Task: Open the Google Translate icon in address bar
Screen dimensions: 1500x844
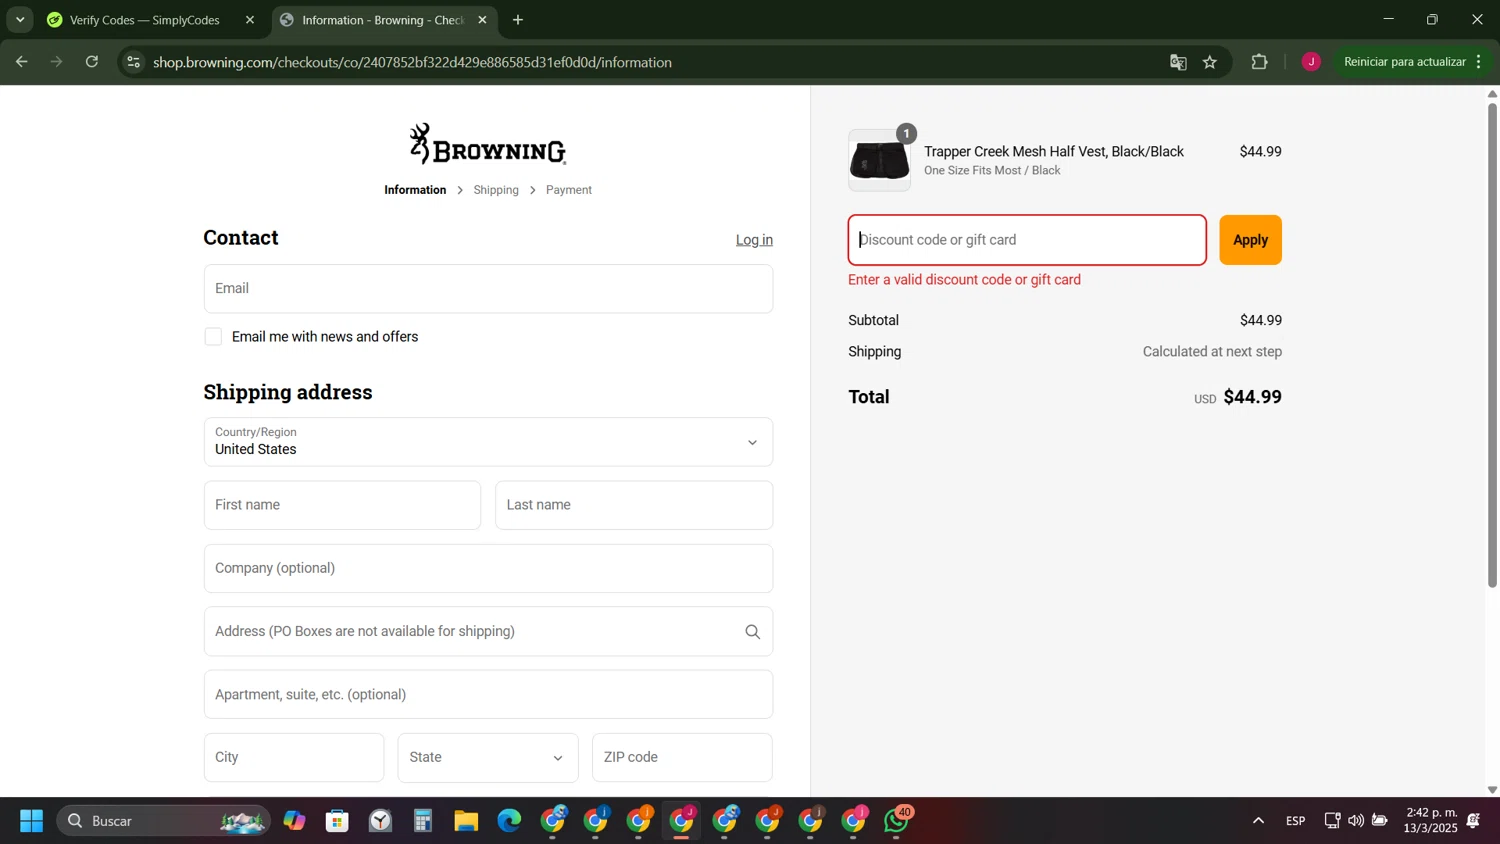Action: pyautogui.click(x=1178, y=62)
